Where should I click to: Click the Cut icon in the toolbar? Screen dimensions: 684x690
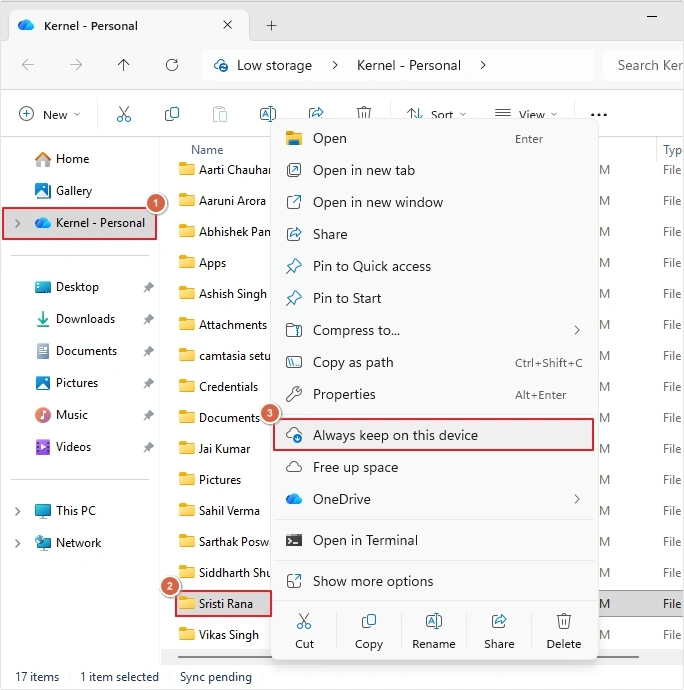point(124,114)
